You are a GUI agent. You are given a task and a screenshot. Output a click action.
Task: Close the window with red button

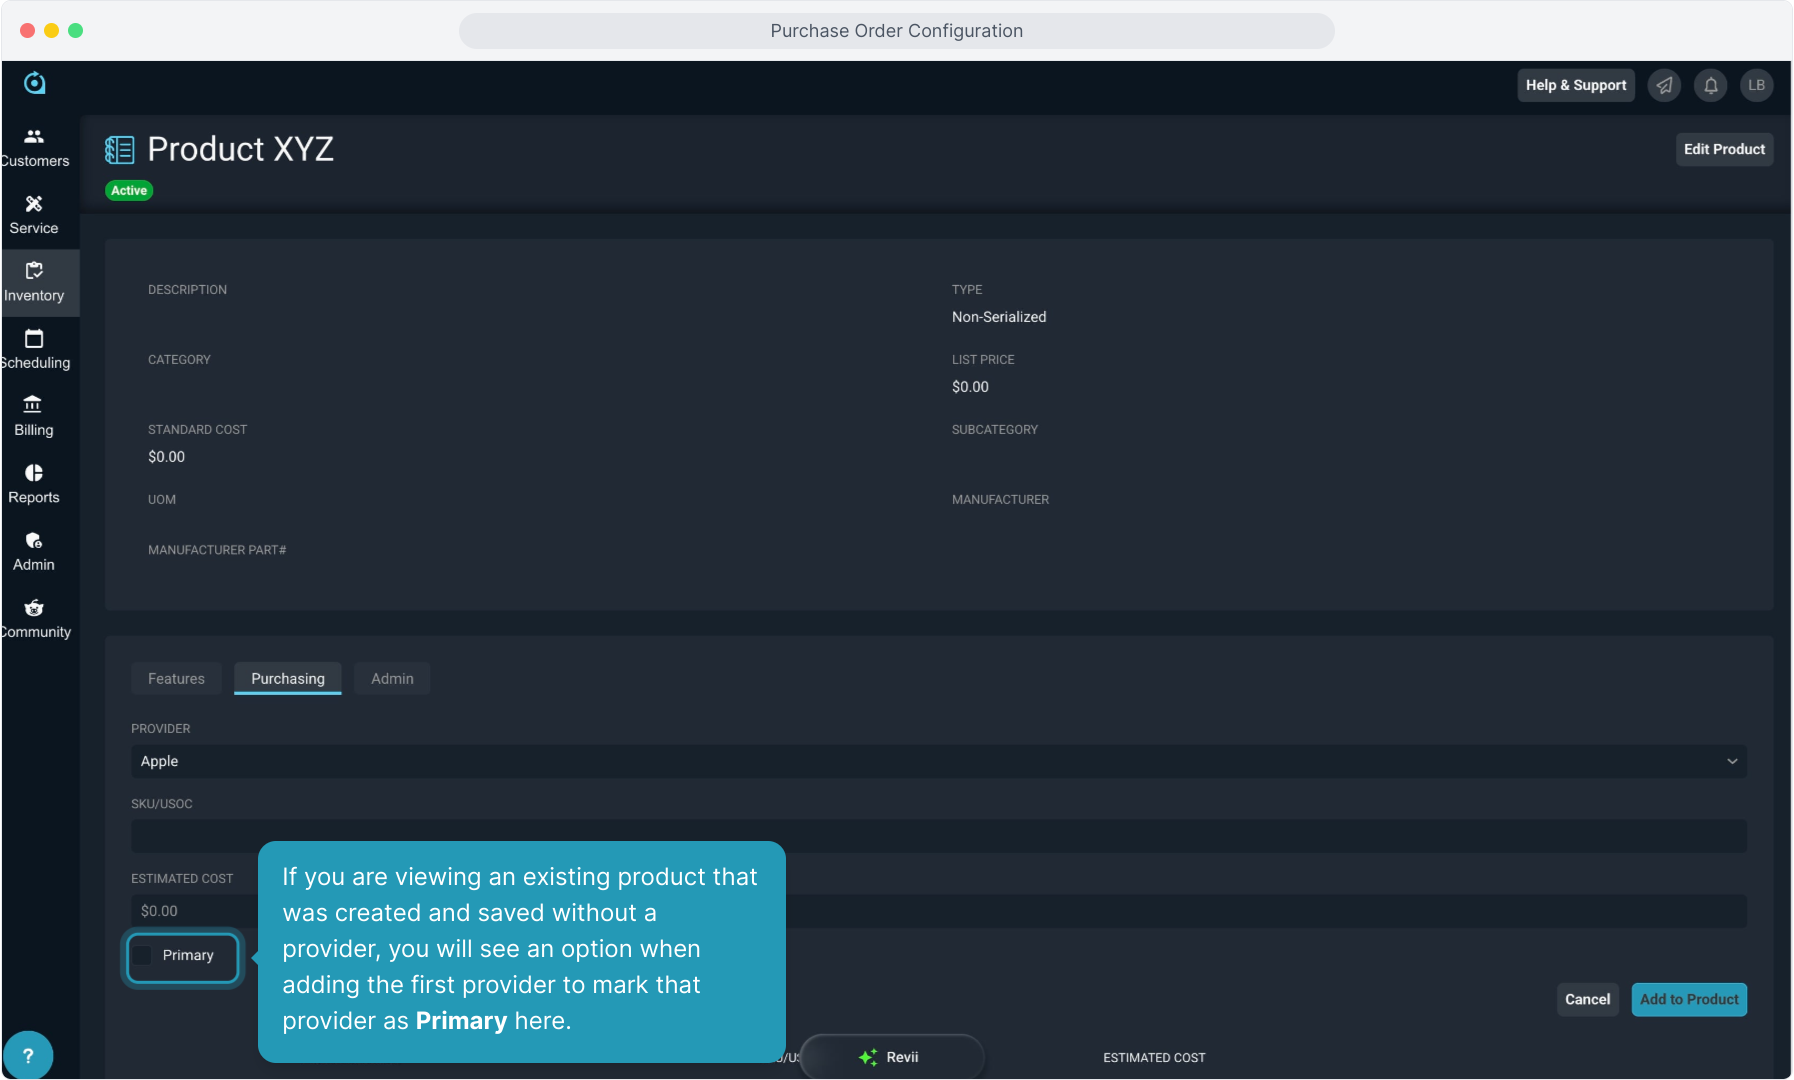point(27,31)
